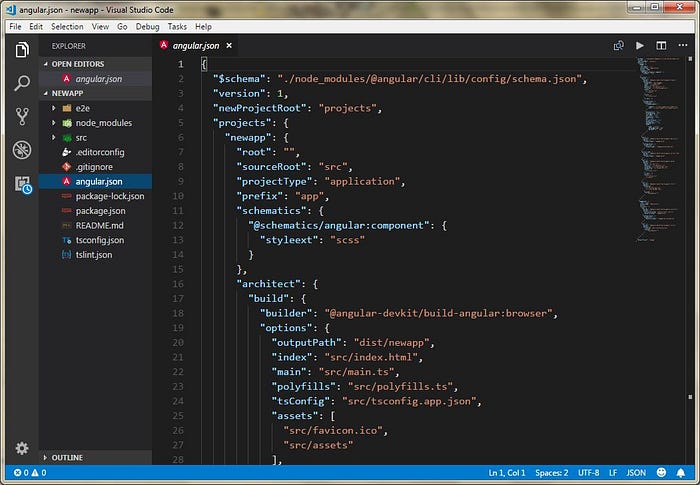The width and height of the screenshot is (700, 485).
Task: Open the Selection menu
Action: [x=67, y=26]
